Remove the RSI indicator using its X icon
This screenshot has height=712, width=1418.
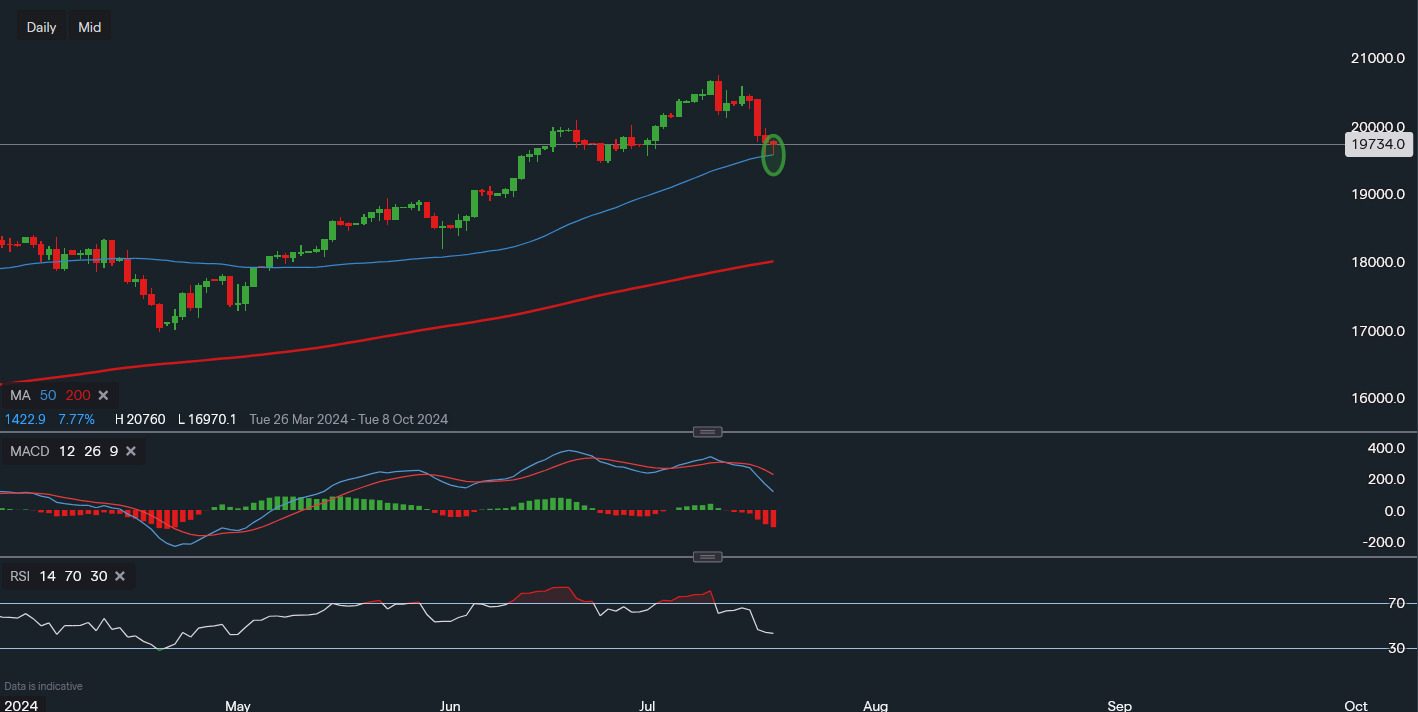(x=119, y=576)
